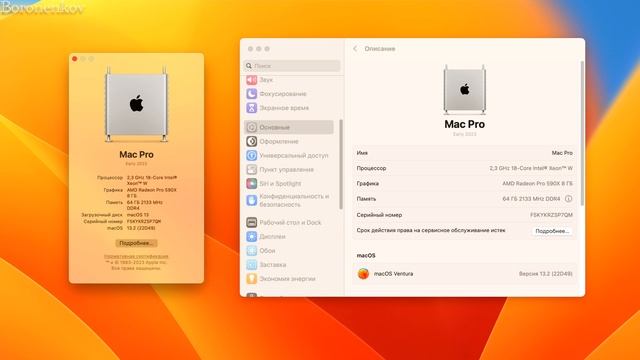Select Основные gear icon in sidebar
The image size is (640, 360).
pyautogui.click(x=251, y=127)
